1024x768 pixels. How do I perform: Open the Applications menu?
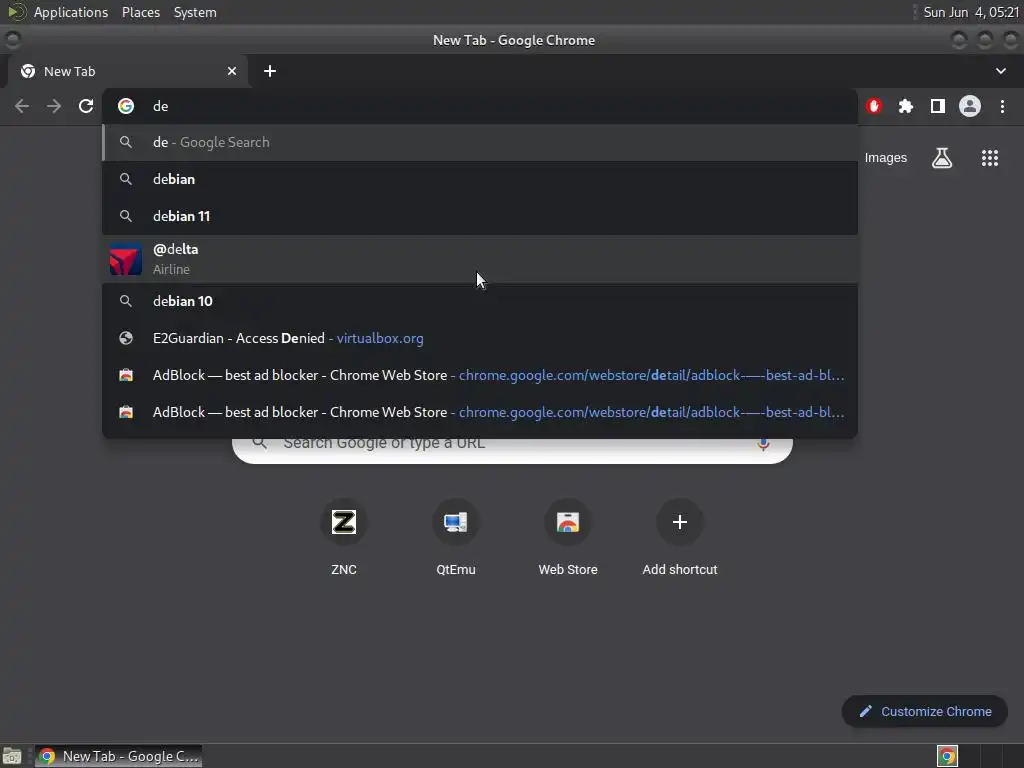coord(71,12)
